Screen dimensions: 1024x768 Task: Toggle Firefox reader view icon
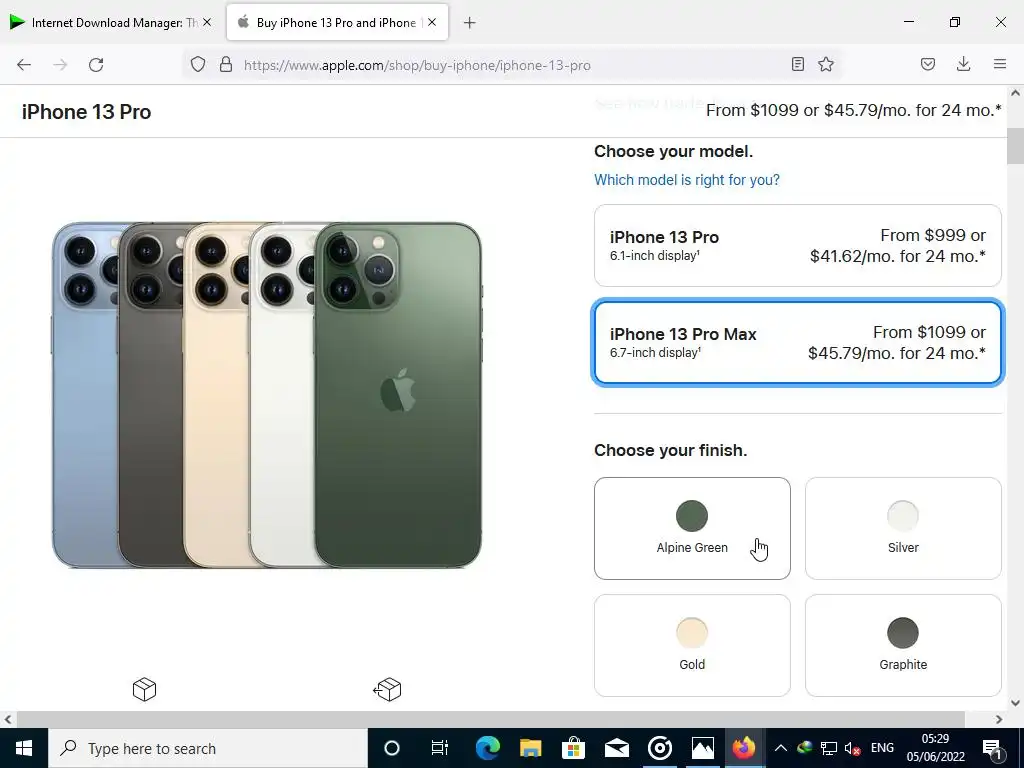click(x=797, y=65)
